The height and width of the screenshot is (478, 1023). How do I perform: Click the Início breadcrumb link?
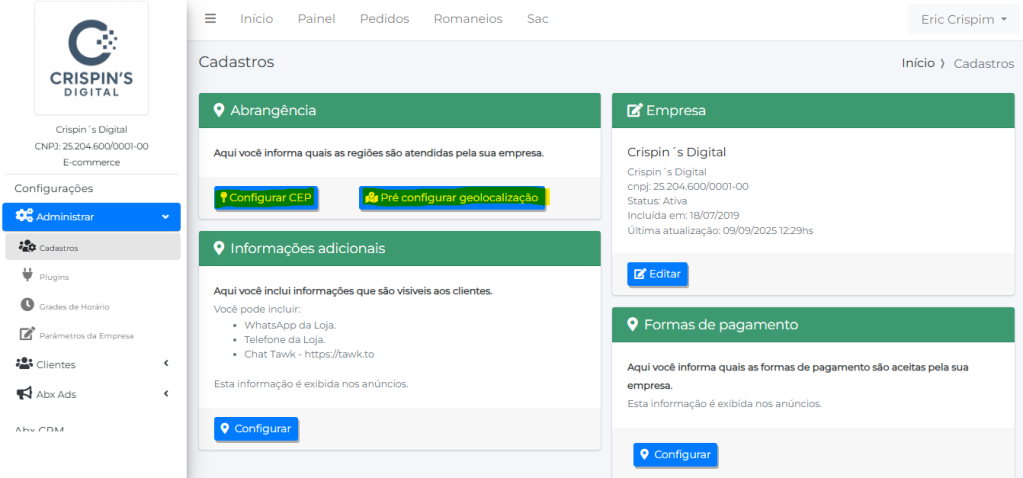coord(918,63)
